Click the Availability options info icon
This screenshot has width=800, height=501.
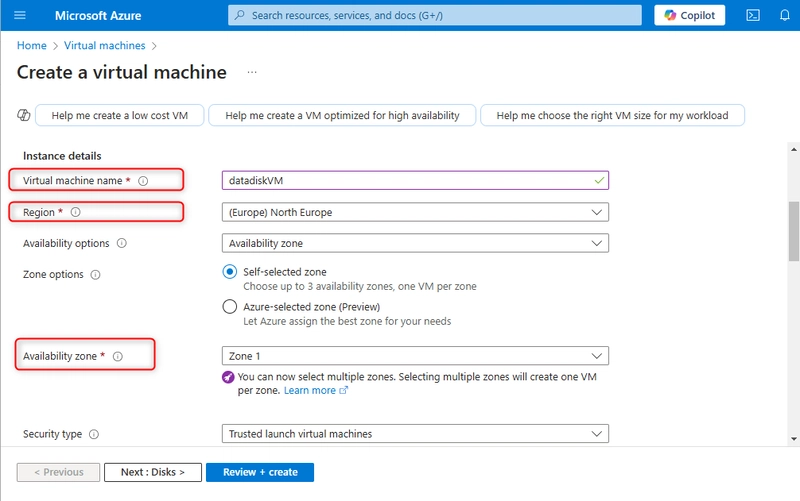click(x=121, y=243)
